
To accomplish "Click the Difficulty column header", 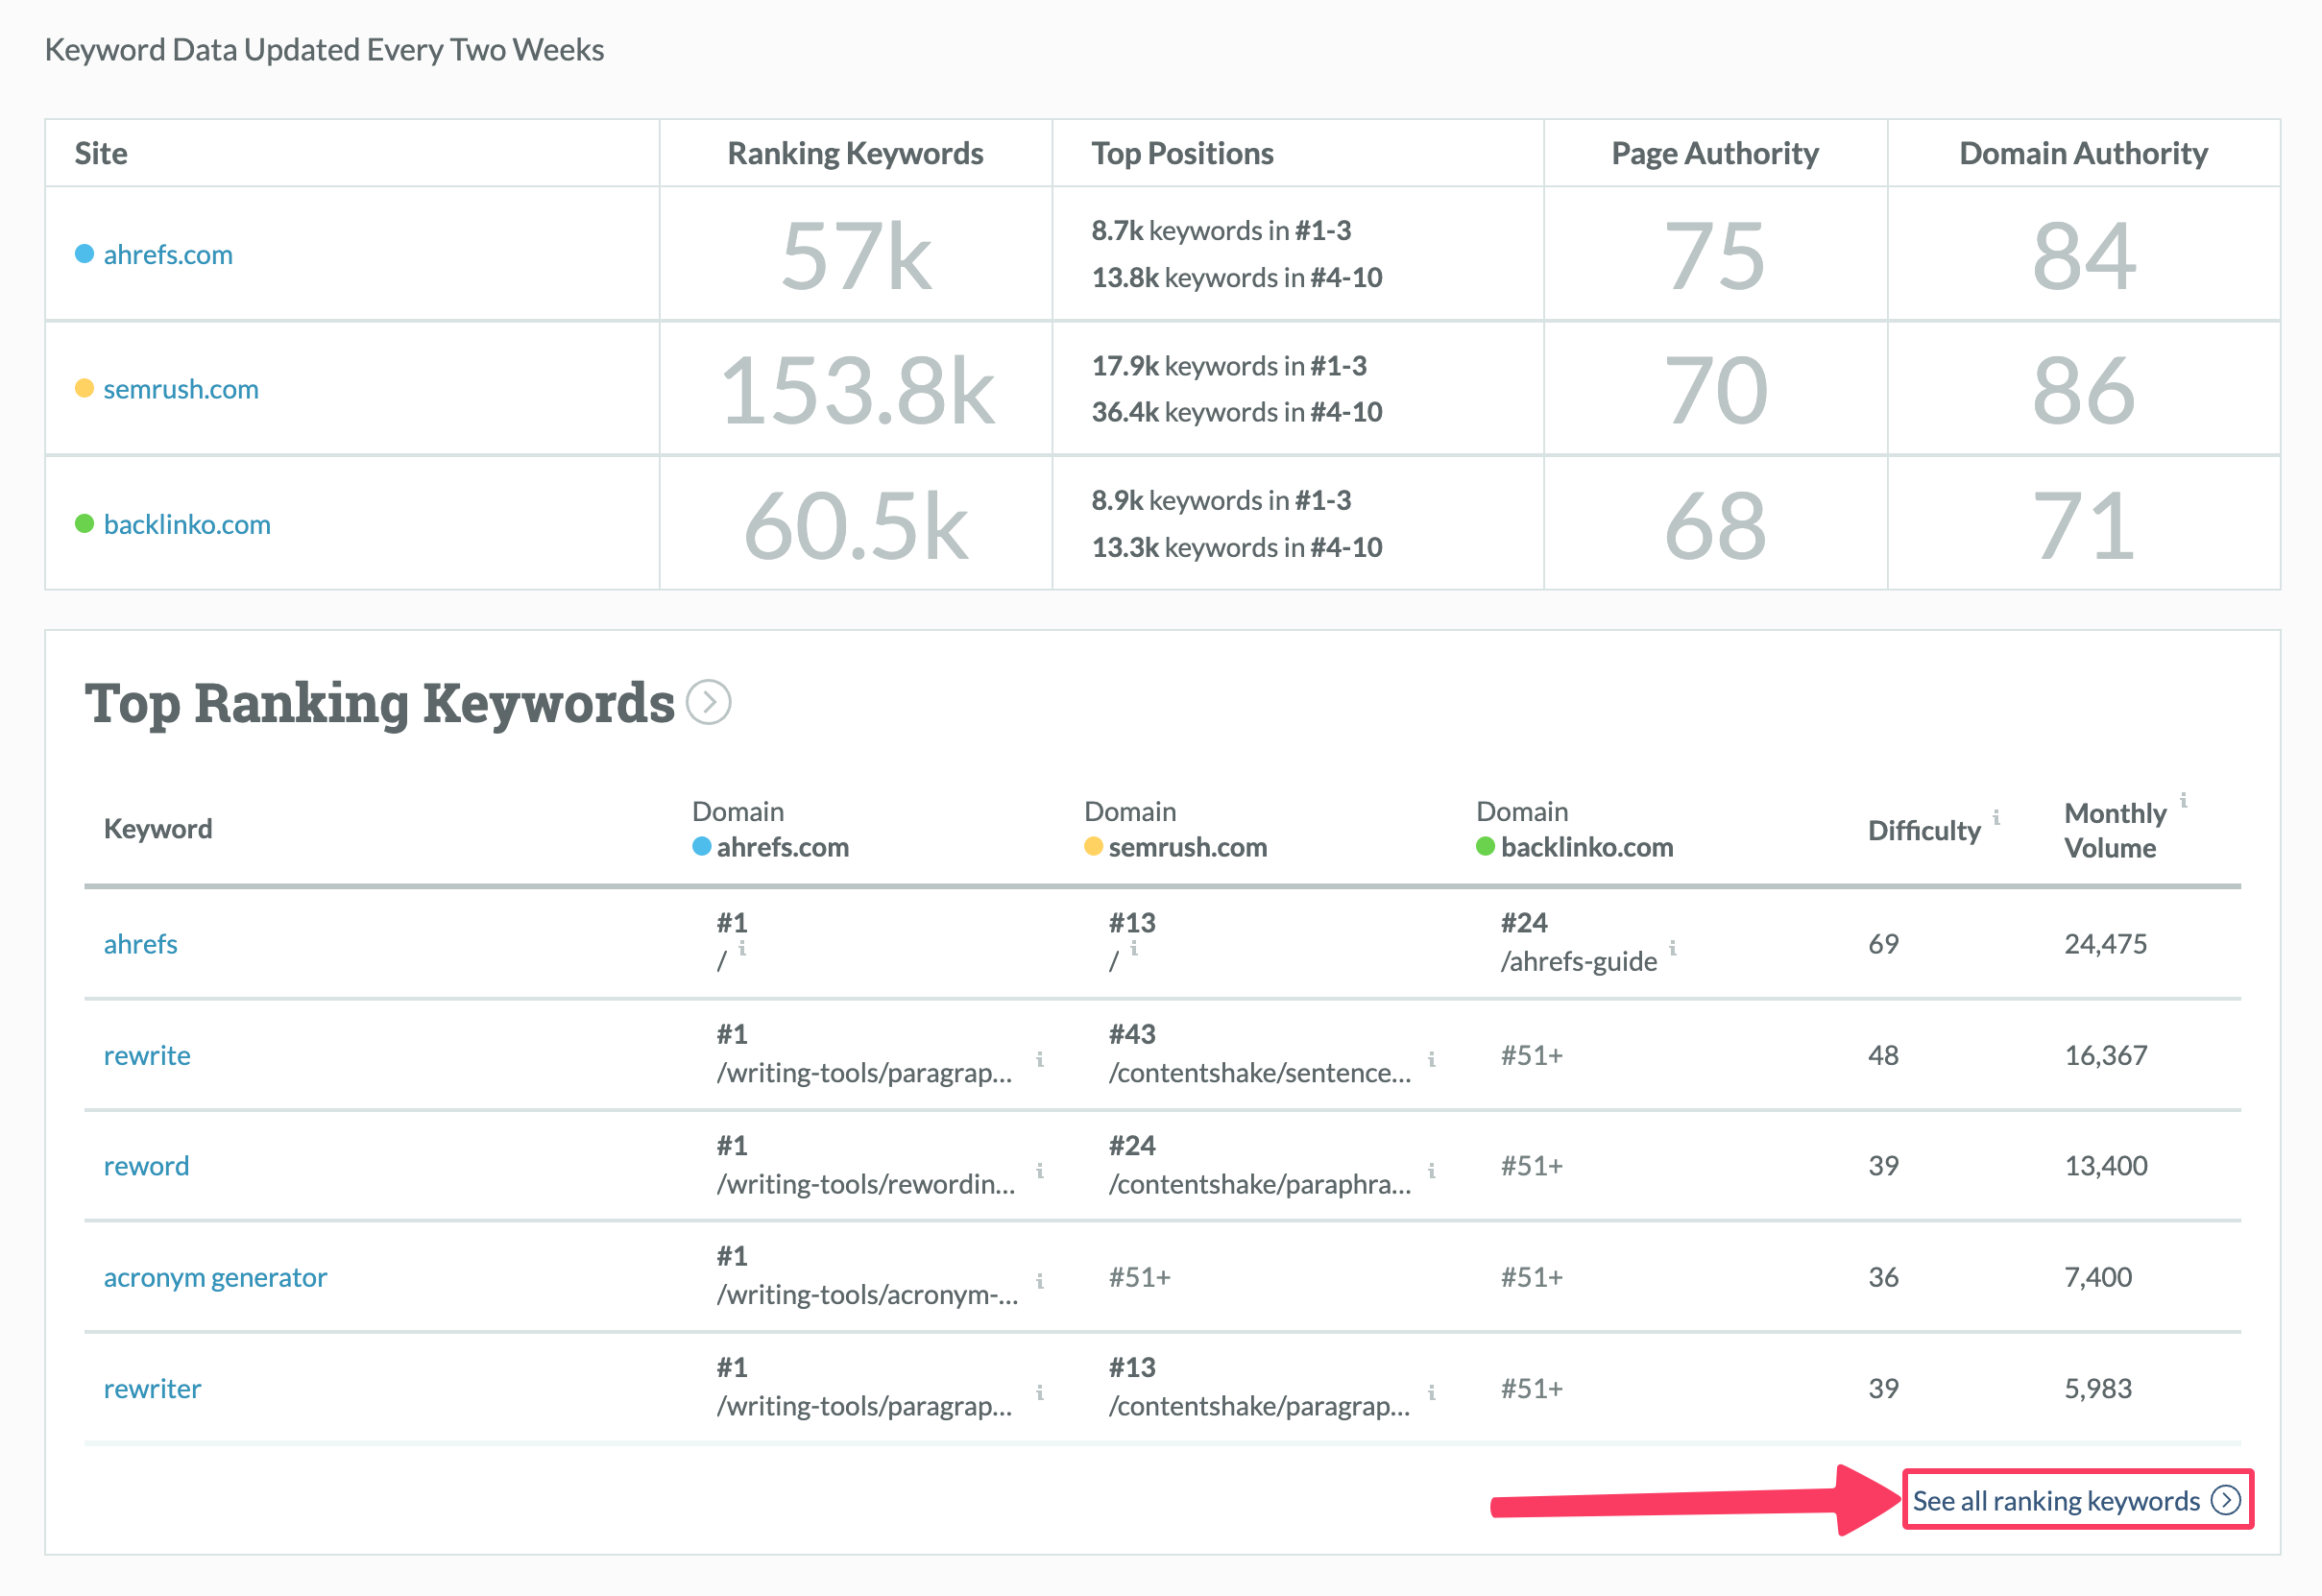I will click(1924, 830).
